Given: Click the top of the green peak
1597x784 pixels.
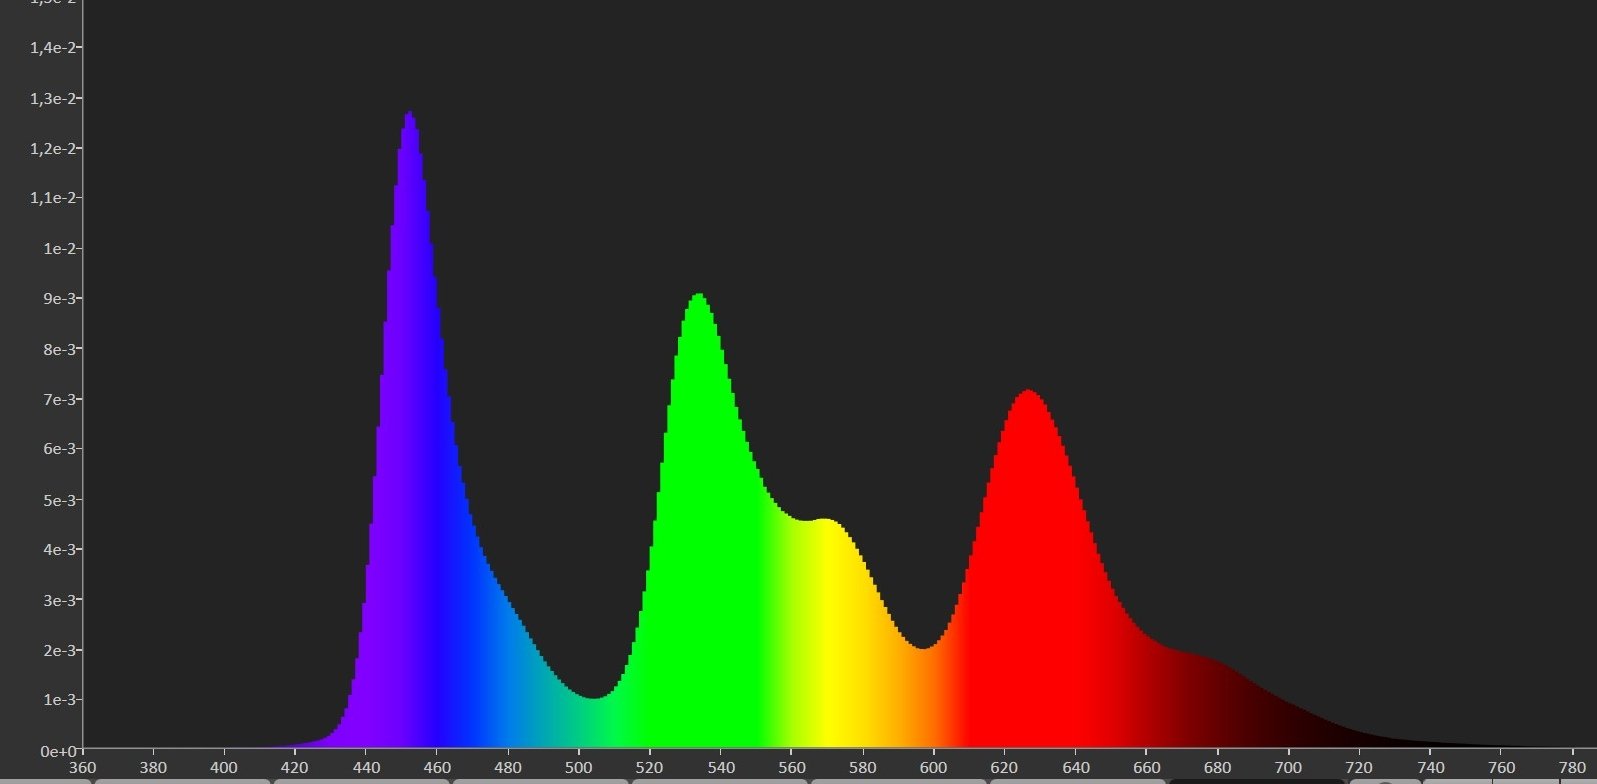Looking at the screenshot, I should (x=698, y=297).
